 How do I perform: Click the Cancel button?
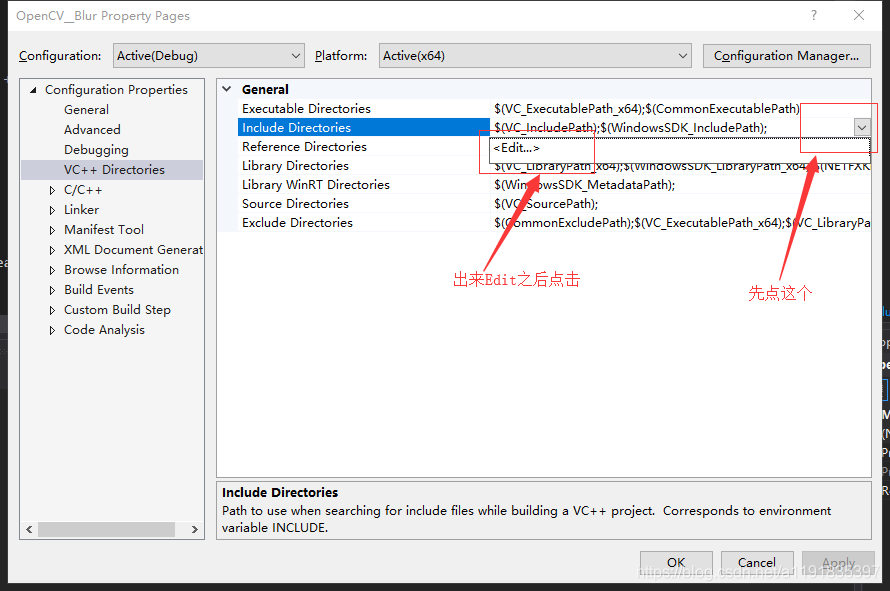(x=757, y=563)
